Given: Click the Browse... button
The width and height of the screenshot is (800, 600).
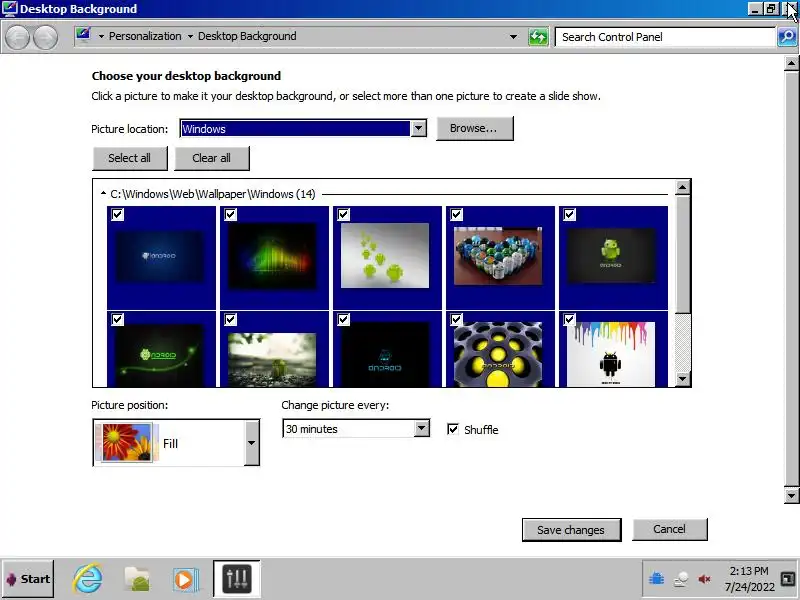Looking at the screenshot, I should pos(474,128).
